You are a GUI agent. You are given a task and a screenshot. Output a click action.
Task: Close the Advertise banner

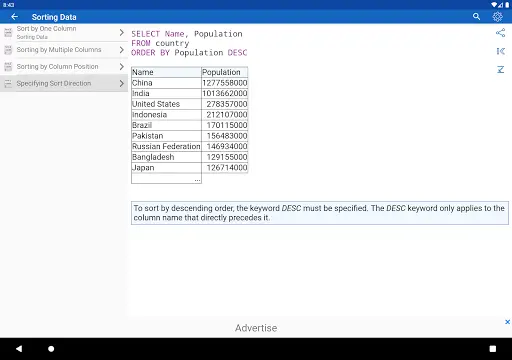click(507, 322)
